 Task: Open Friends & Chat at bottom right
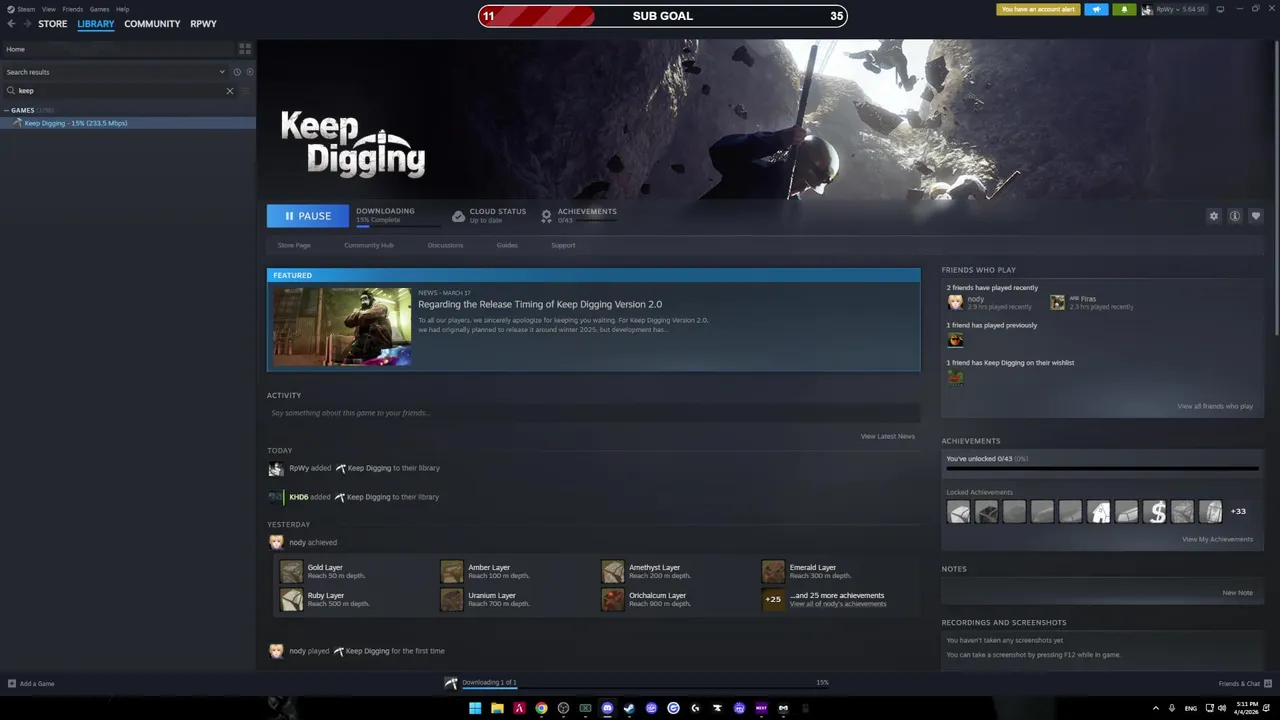(1246, 684)
